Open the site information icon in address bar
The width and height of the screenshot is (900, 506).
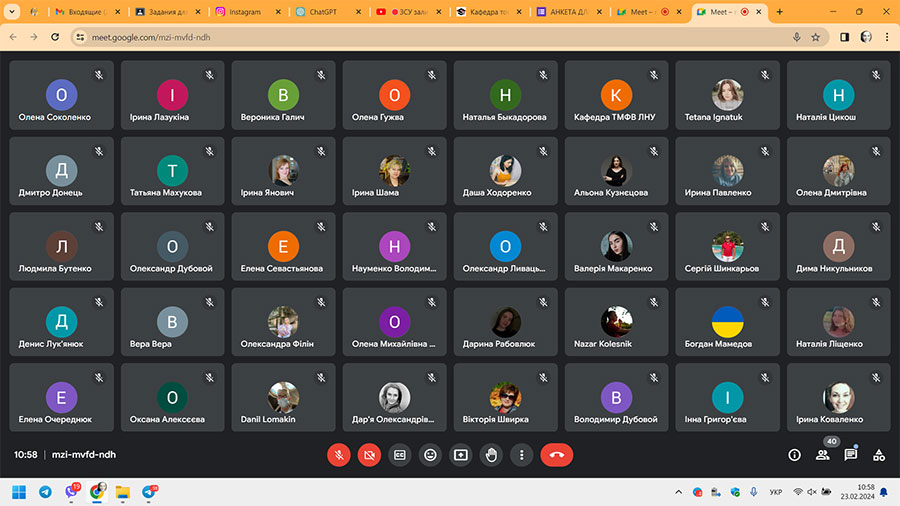[x=80, y=37]
